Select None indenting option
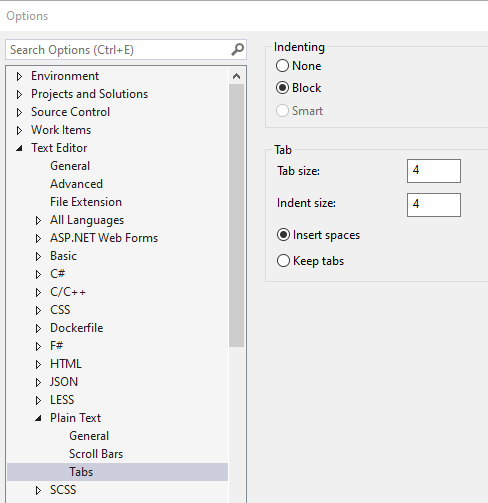The height and width of the screenshot is (503, 488). tap(282, 66)
